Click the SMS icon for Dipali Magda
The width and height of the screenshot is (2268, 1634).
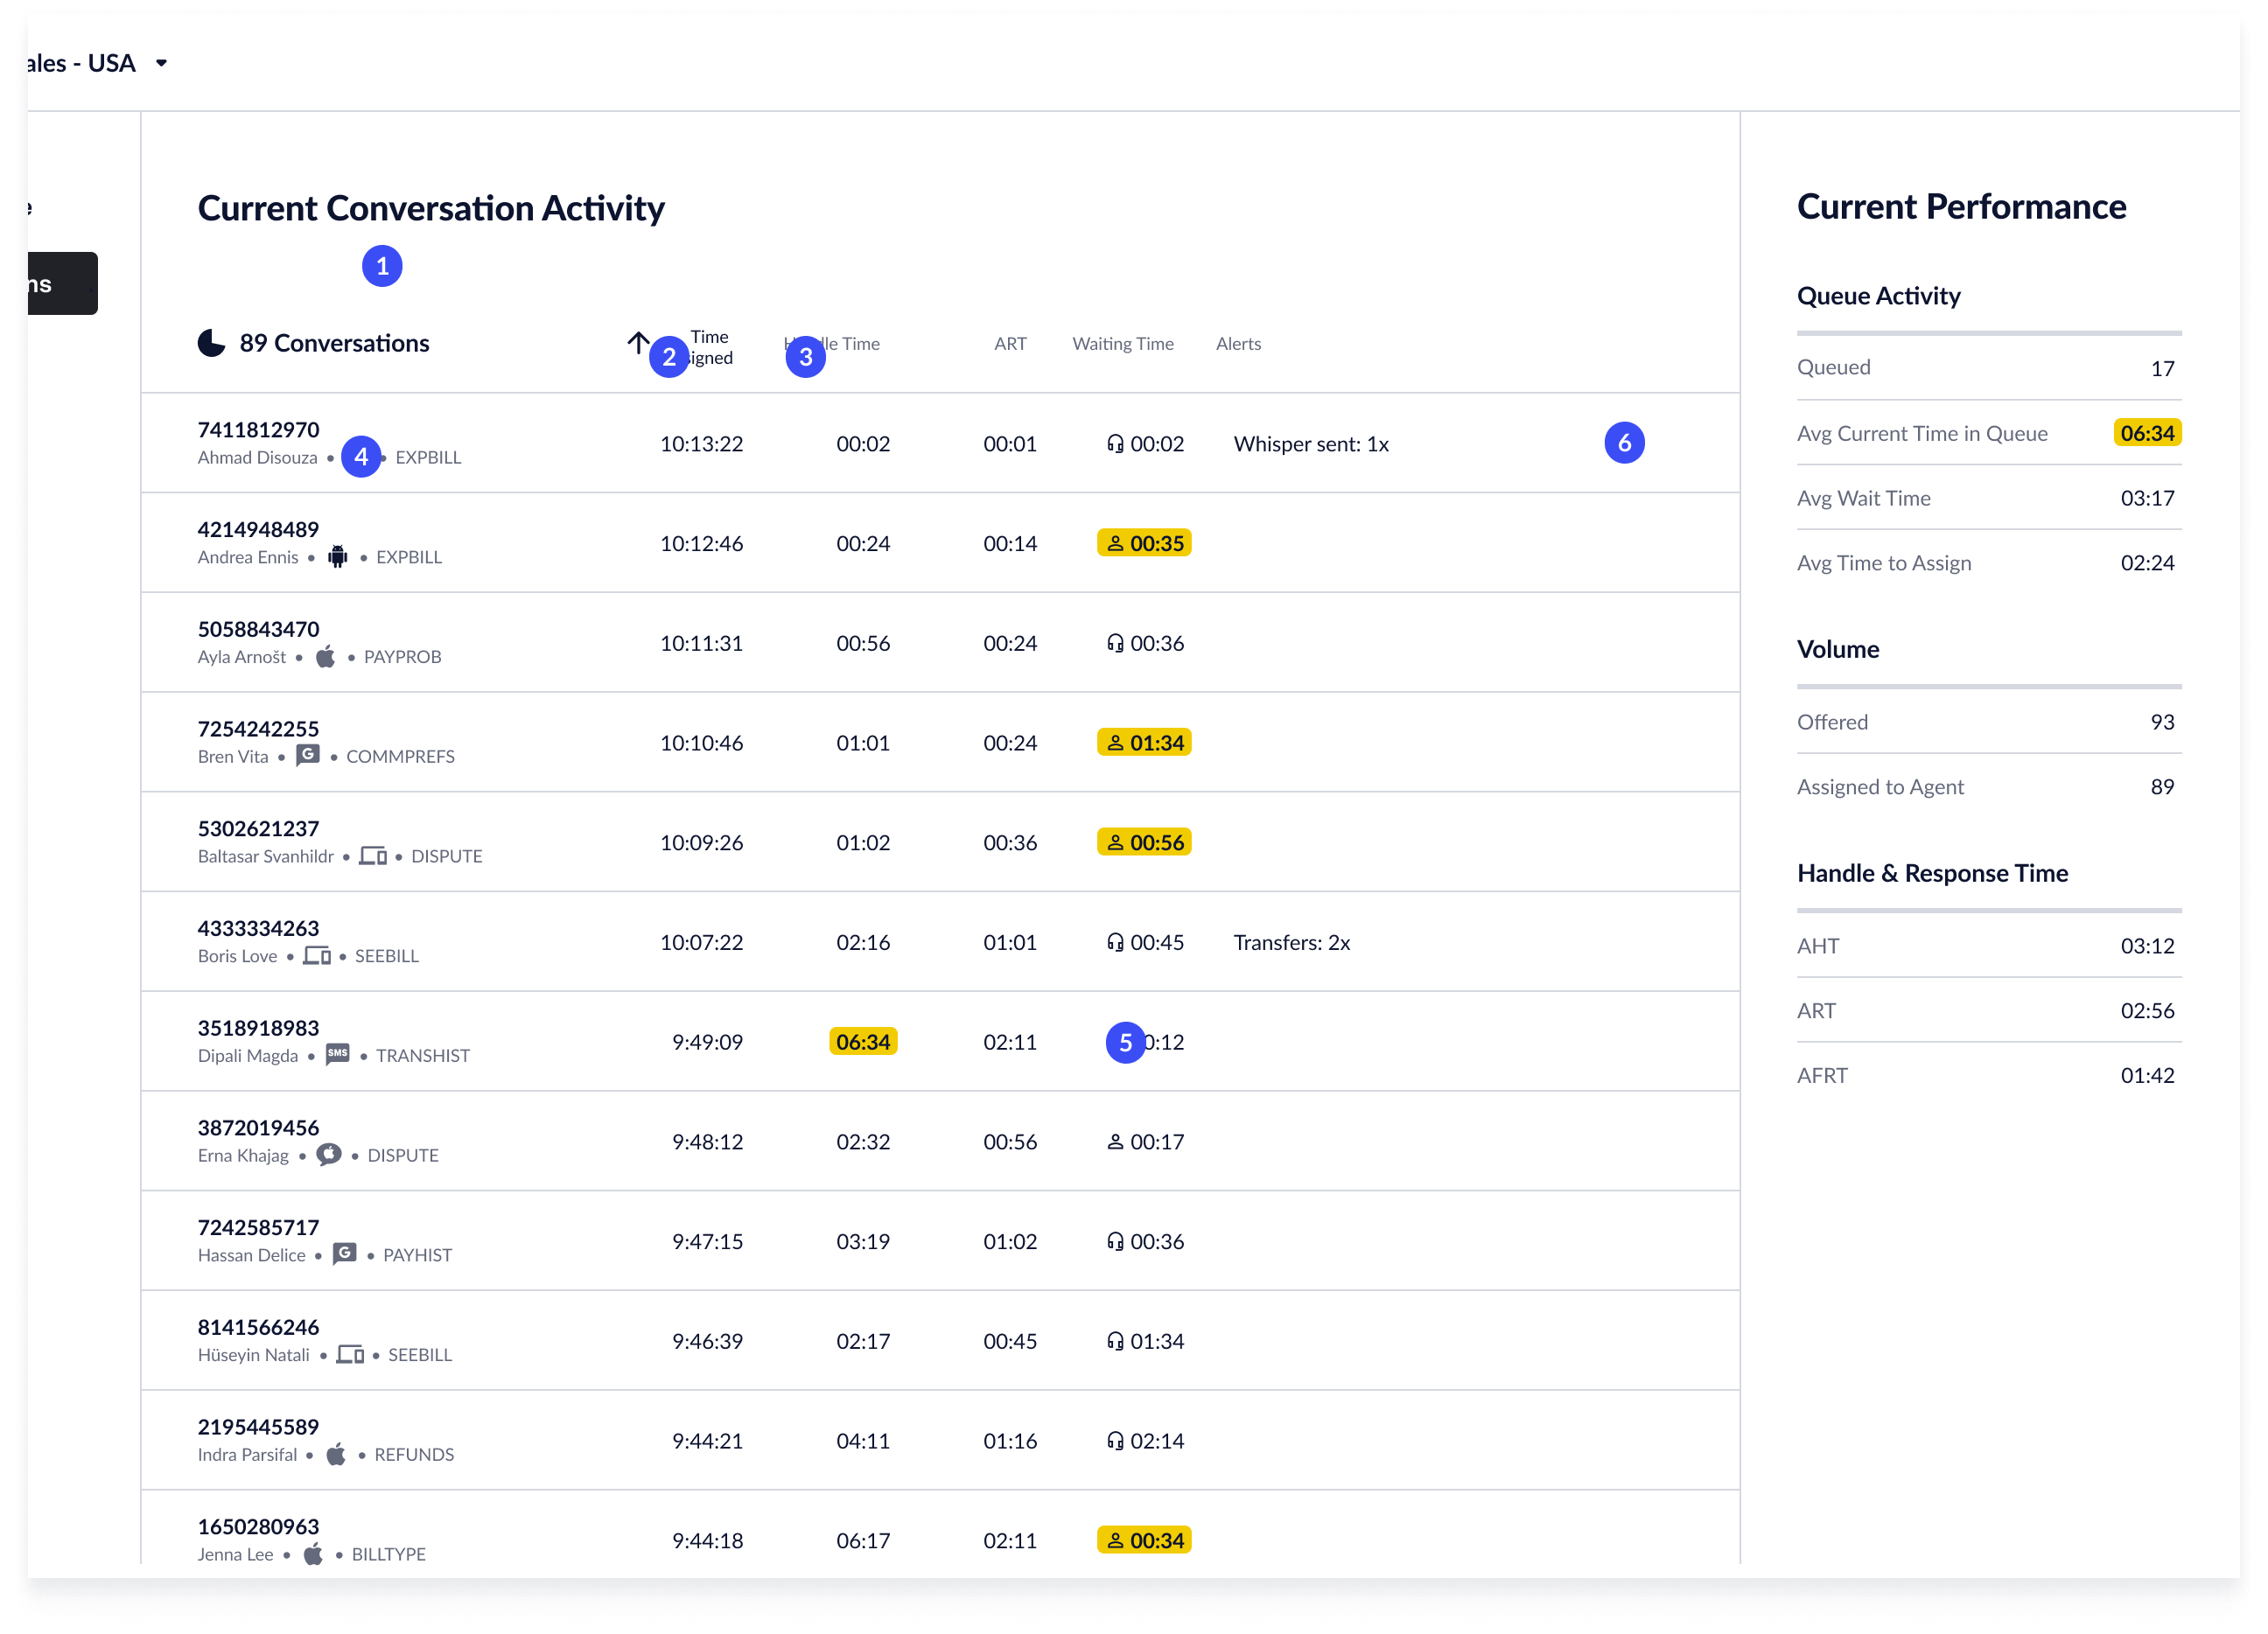[337, 1054]
